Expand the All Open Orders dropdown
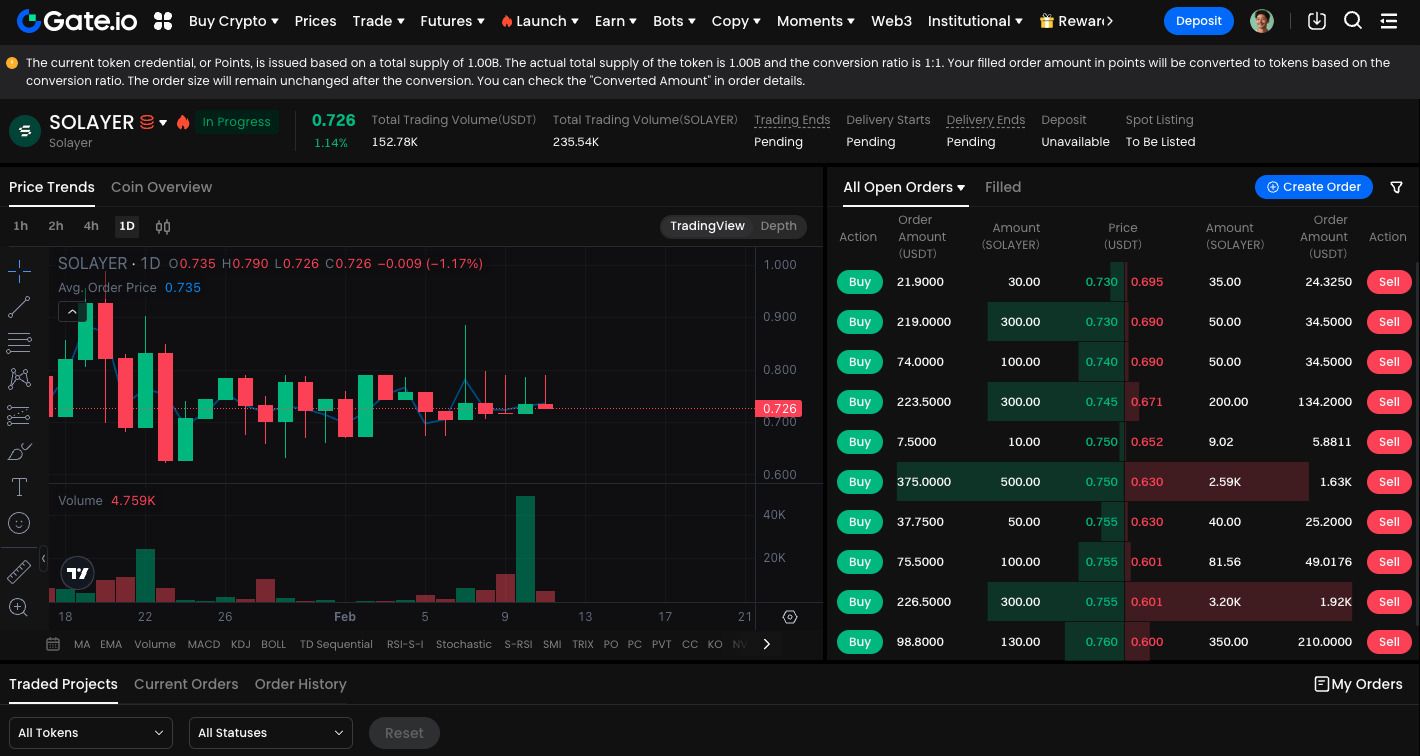The image size is (1420, 756). [x=904, y=187]
